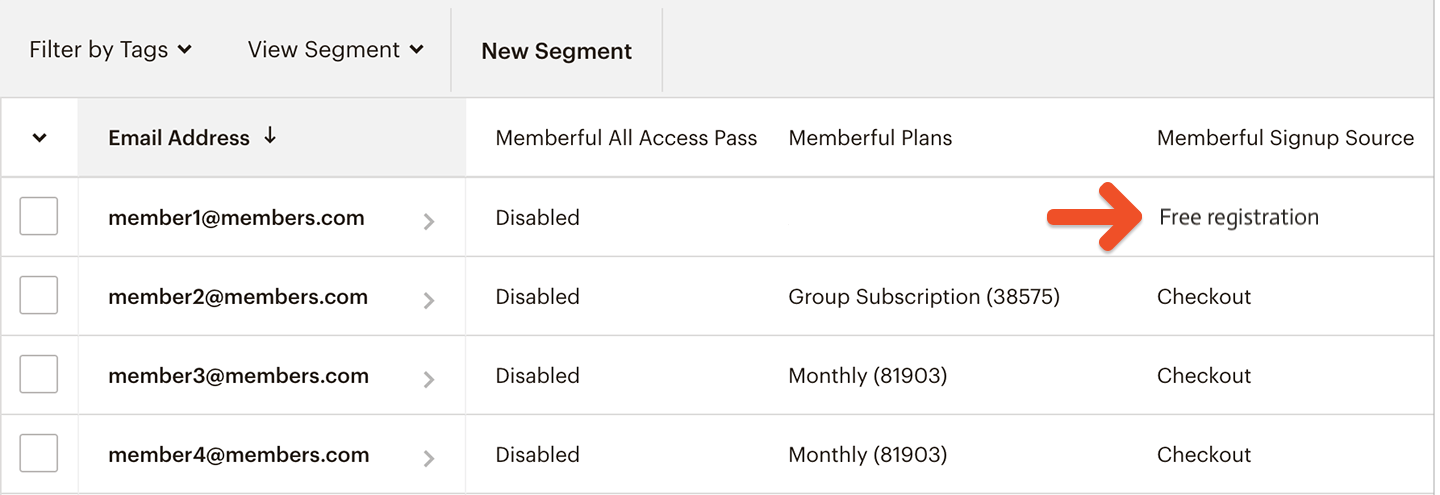The width and height of the screenshot is (1440, 495).
Task: Click the Memberful Plans column header
Action: (x=870, y=138)
